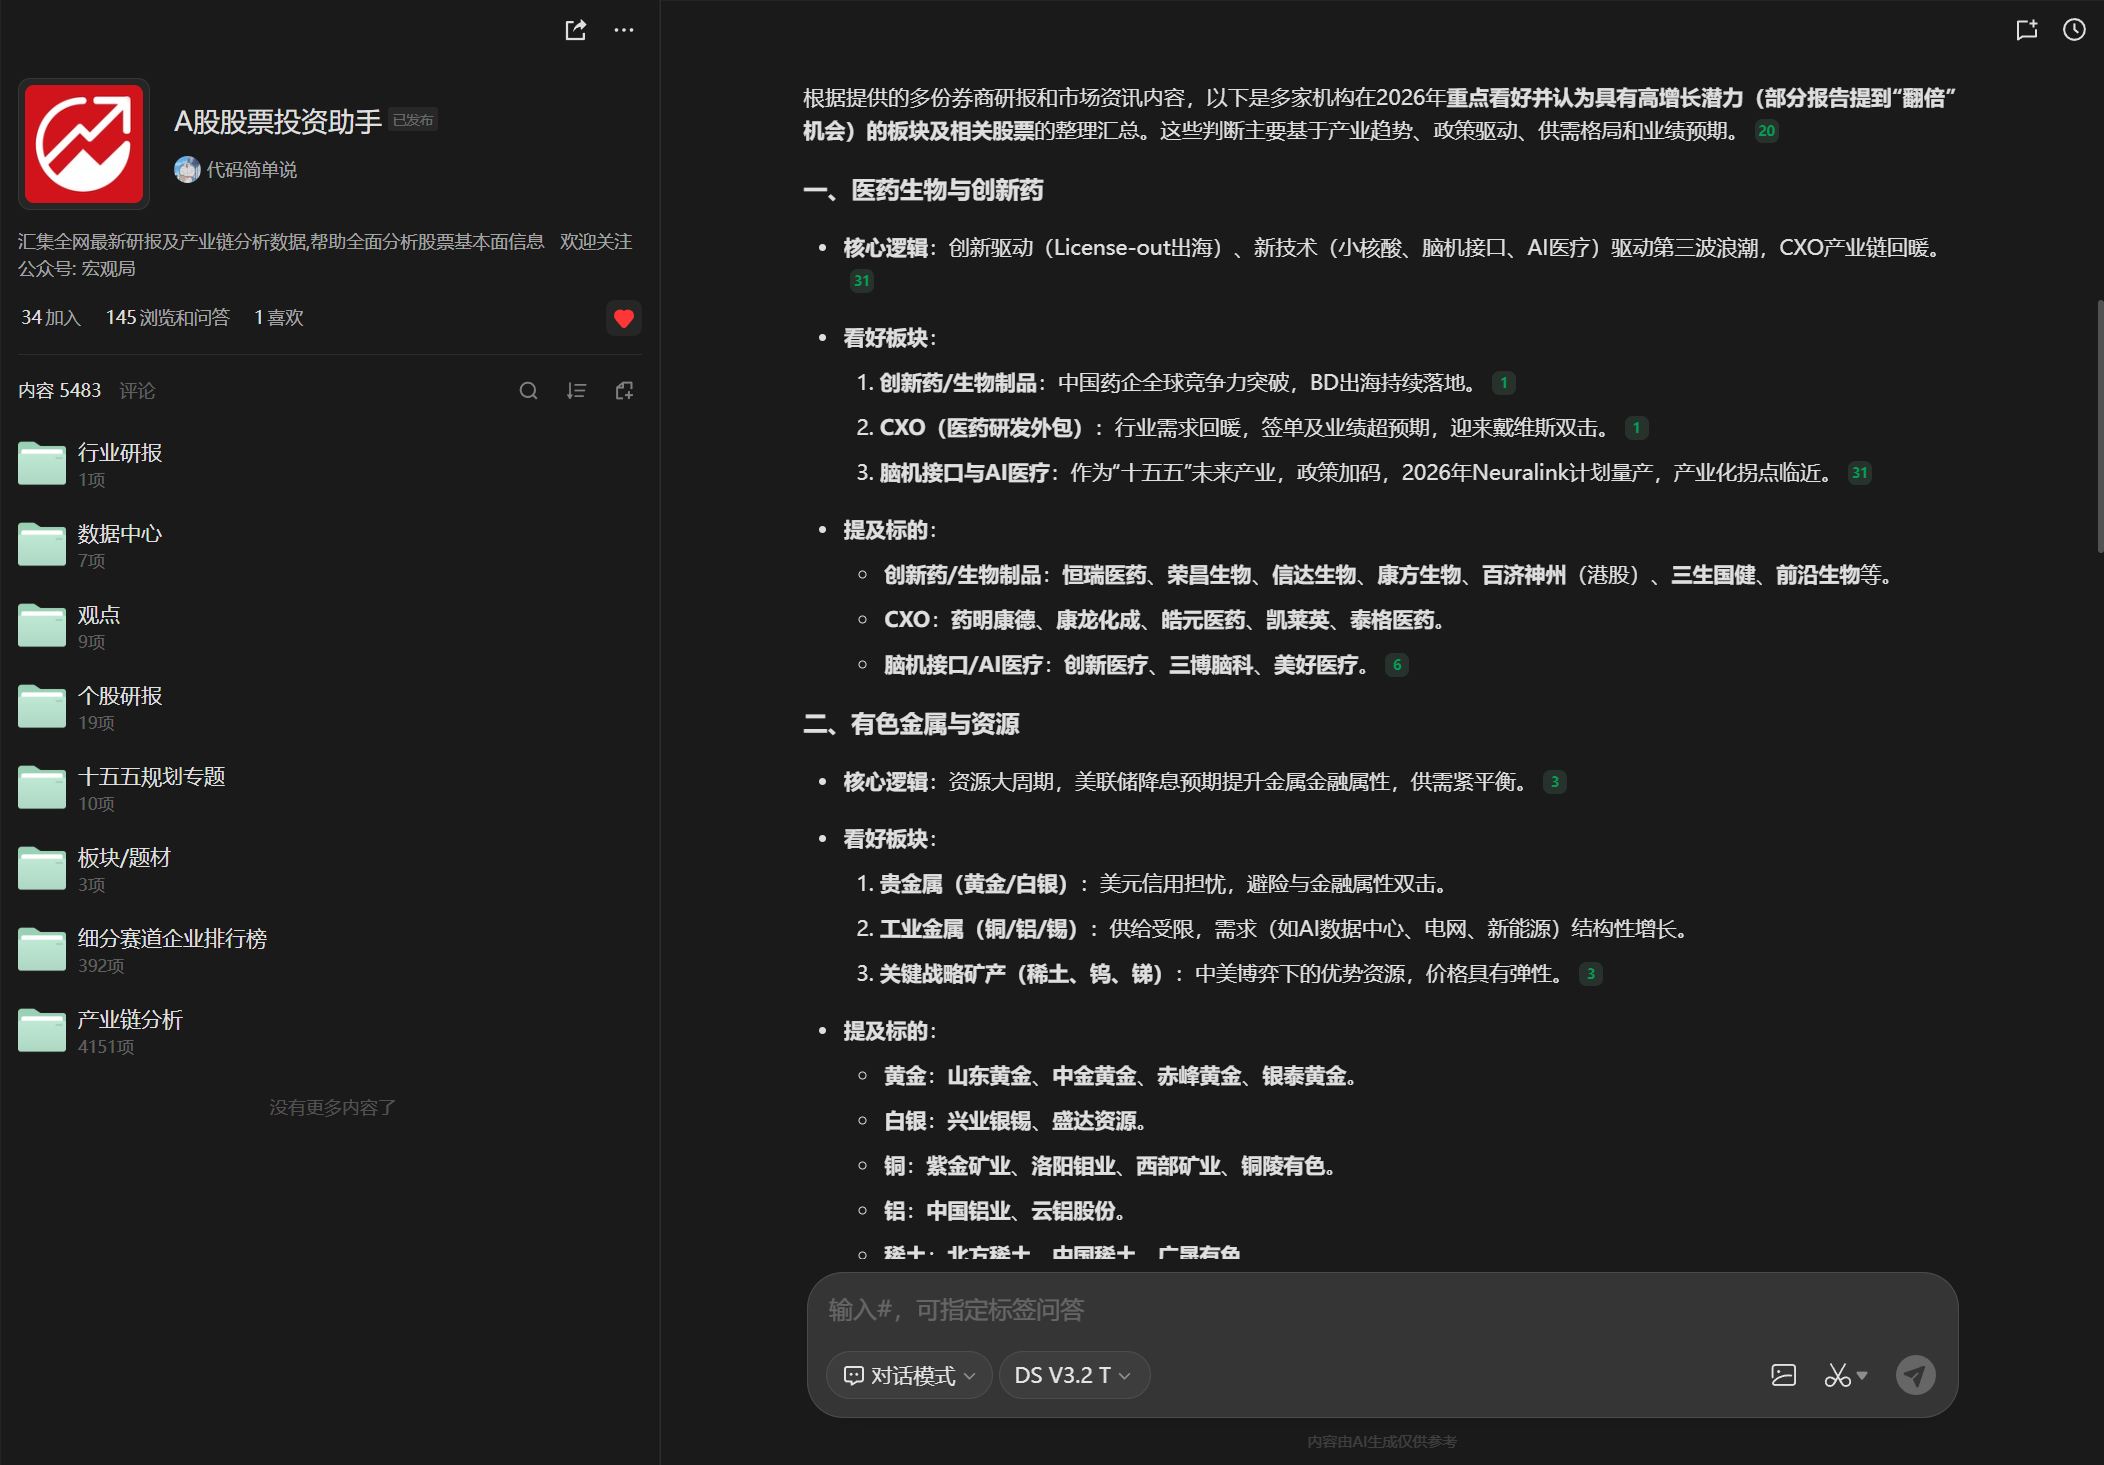Image resolution: width=2104 pixels, height=1465 pixels.
Task: Click the scissors clip tool in the input bar
Action: [x=1838, y=1375]
